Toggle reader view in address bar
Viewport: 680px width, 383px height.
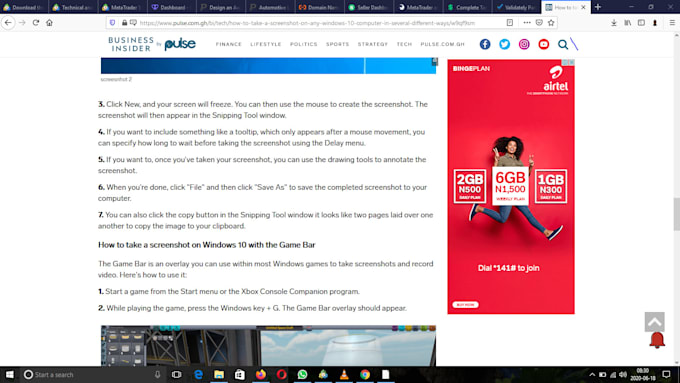pos(510,23)
